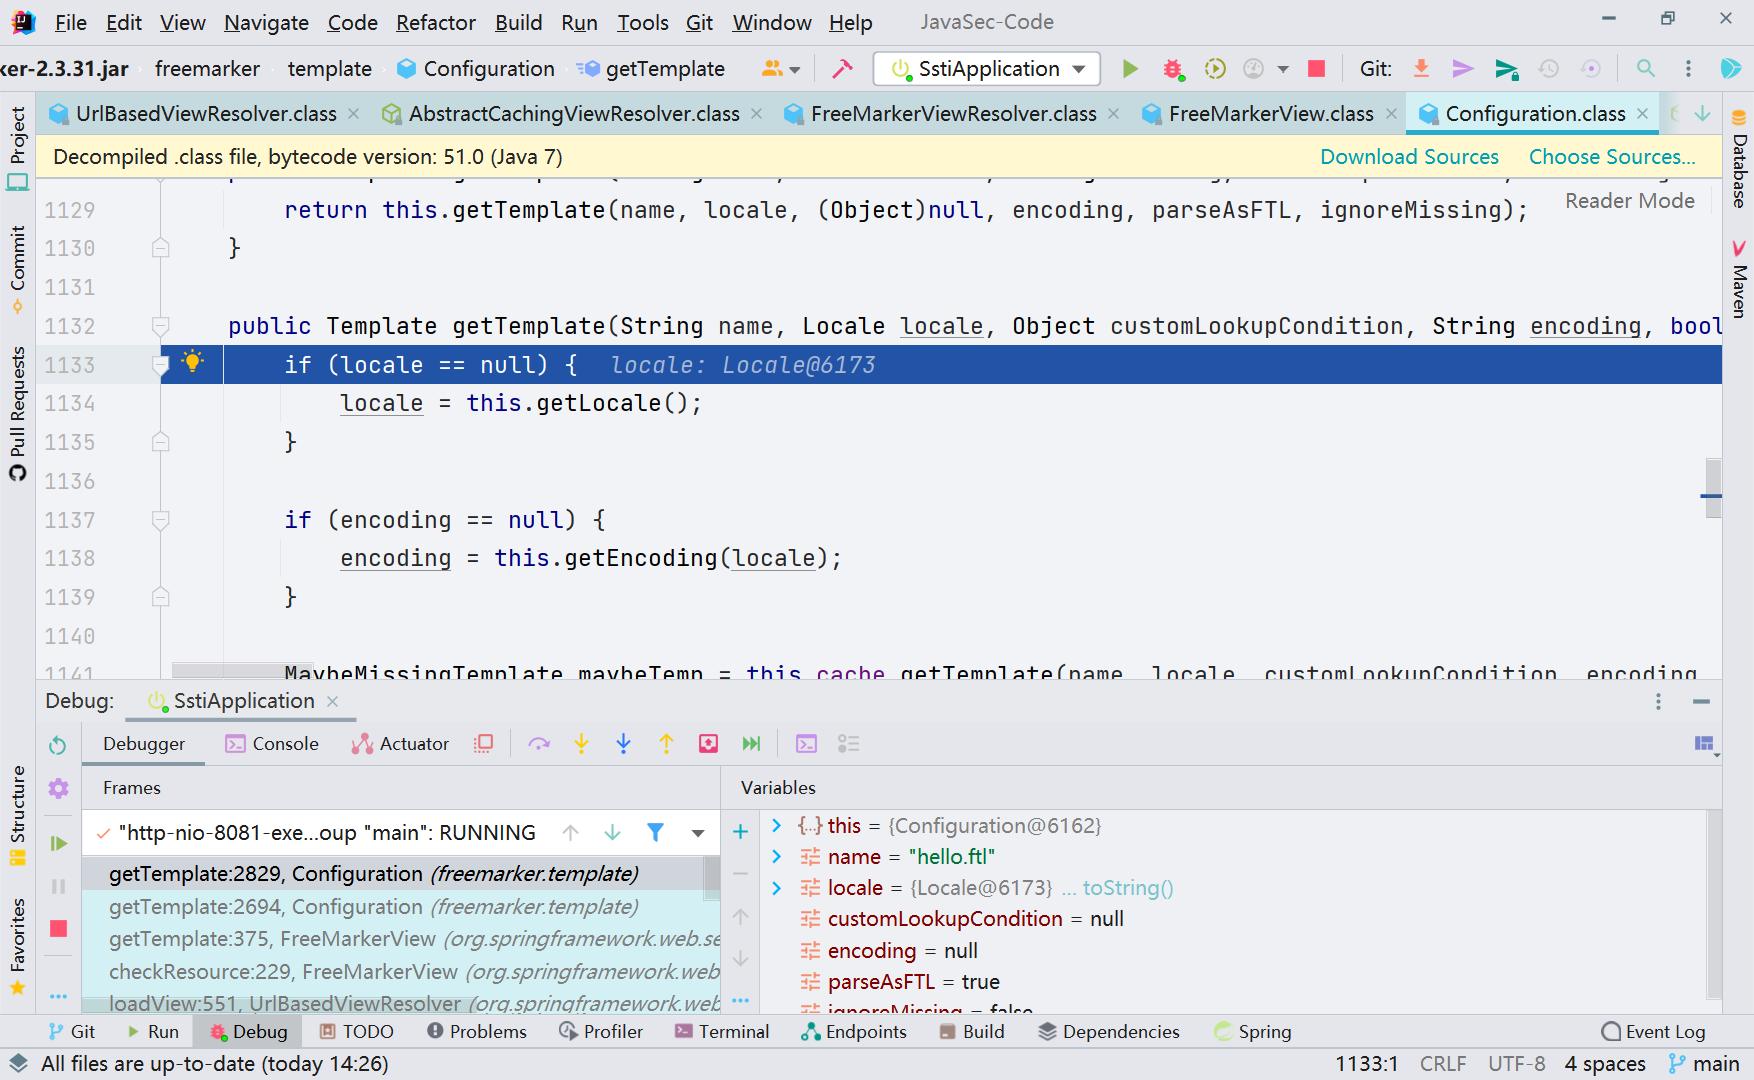Toggle the frames filter funnel icon
This screenshot has width=1754, height=1080.
click(655, 832)
